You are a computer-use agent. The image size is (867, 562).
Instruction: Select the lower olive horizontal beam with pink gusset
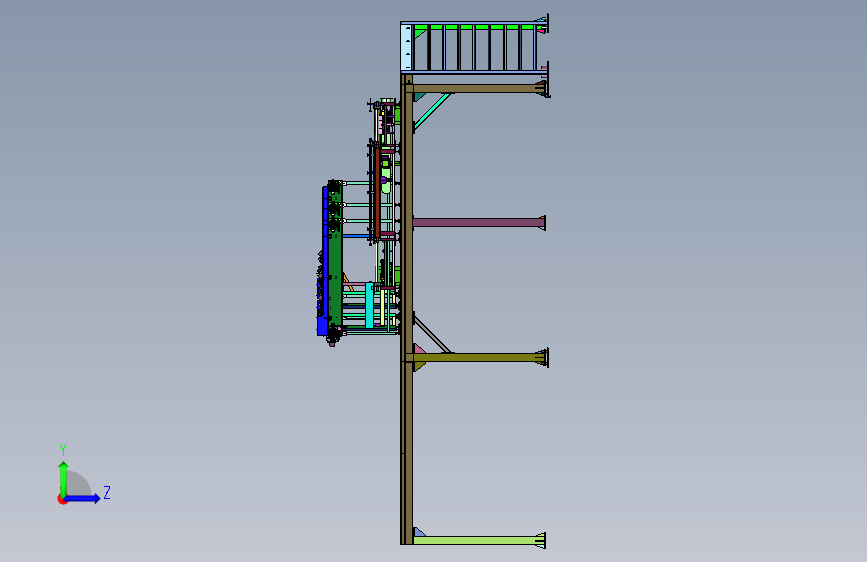(478, 358)
